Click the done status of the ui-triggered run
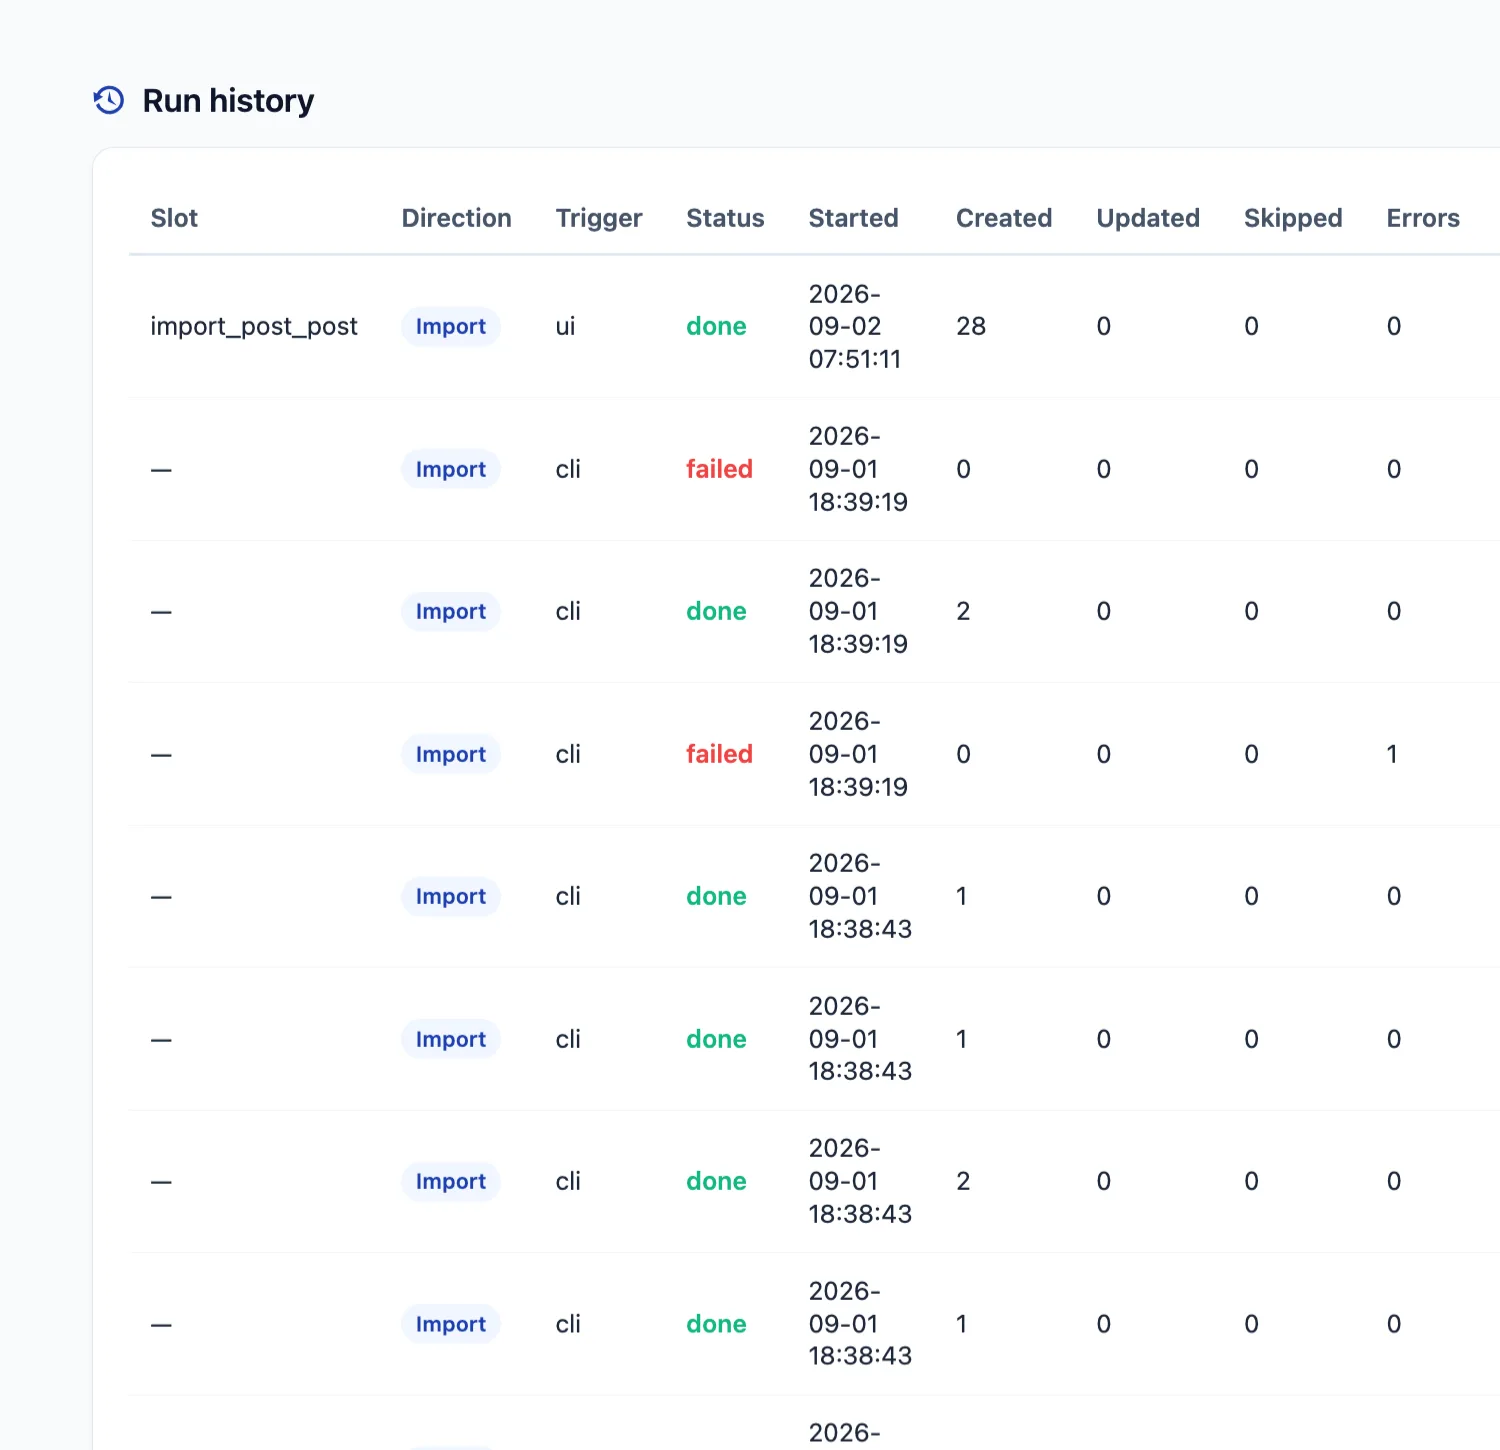 (x=716, y=327)
